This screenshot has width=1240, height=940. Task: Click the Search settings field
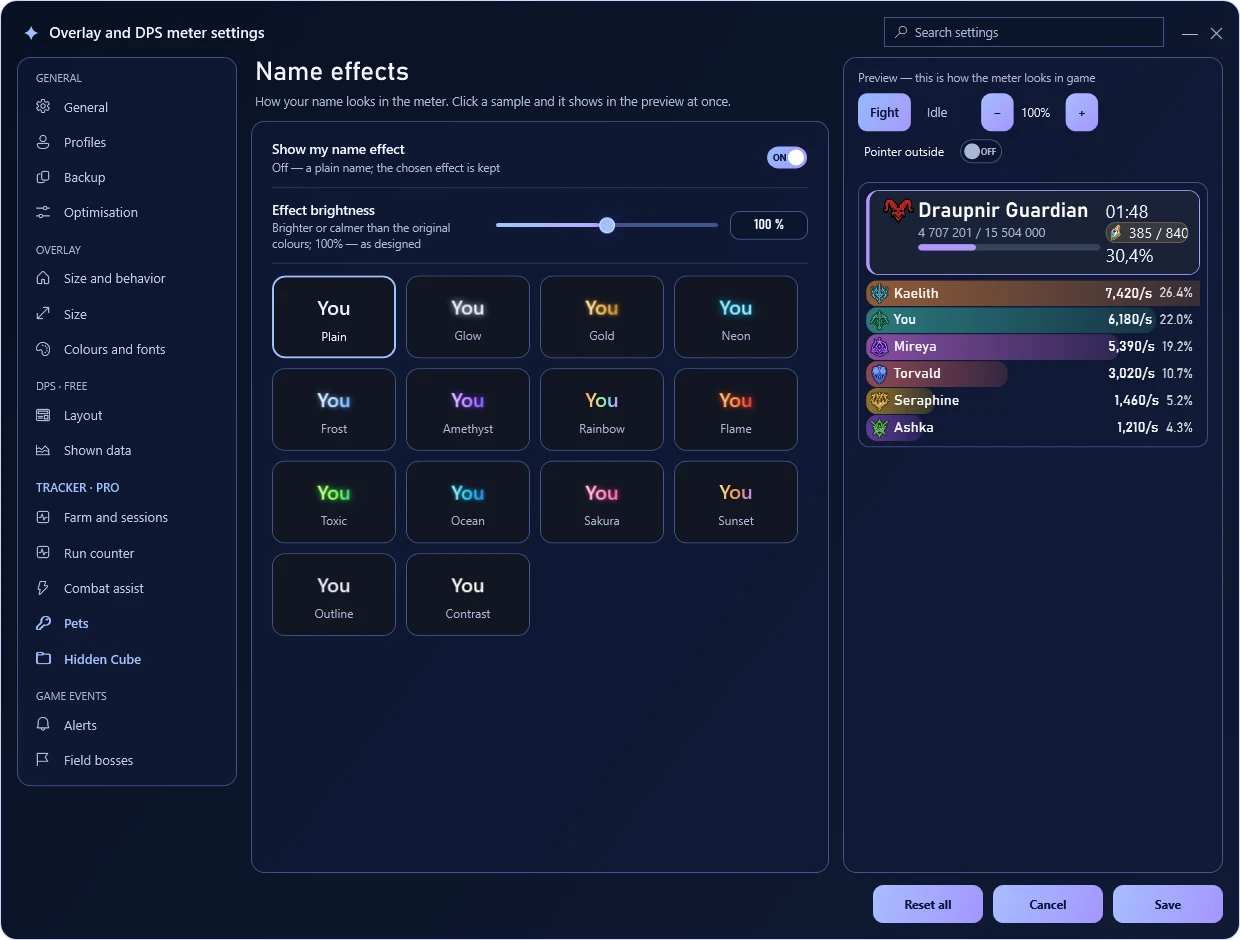[1024, 32]
